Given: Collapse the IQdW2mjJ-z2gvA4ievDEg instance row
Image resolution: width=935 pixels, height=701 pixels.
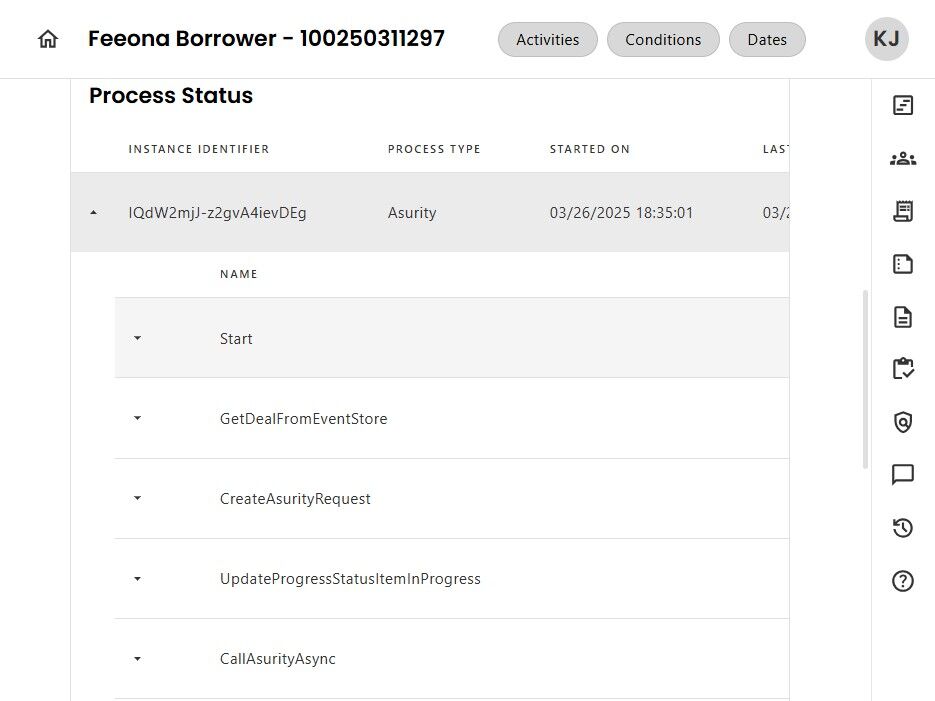Looking at the screenshot, I should [94, 213].
